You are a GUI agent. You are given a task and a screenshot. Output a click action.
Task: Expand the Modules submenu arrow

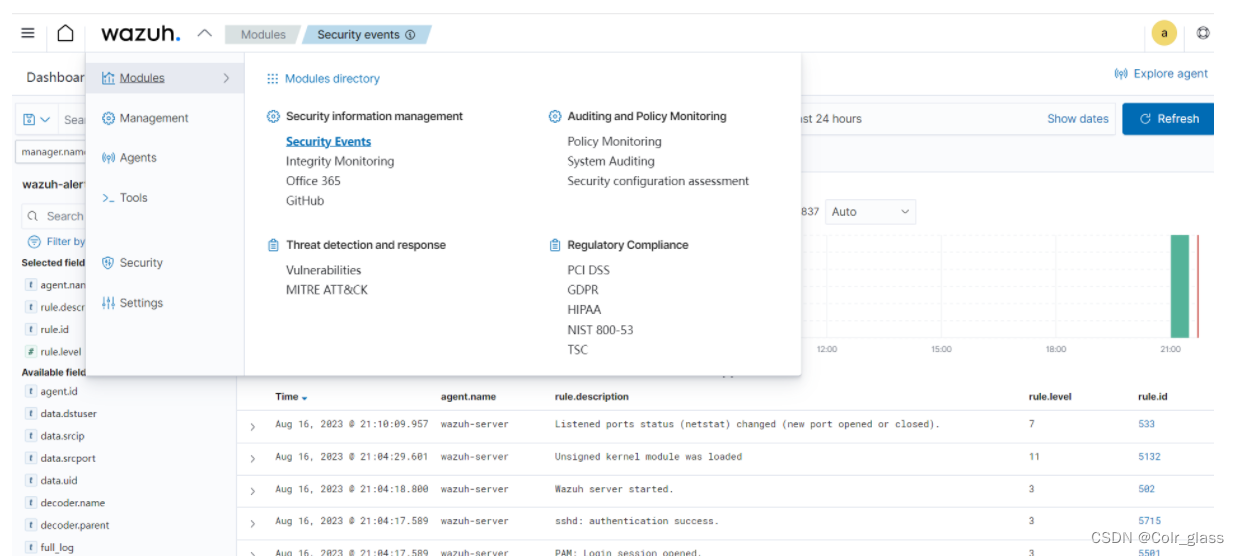coord(226,78)
